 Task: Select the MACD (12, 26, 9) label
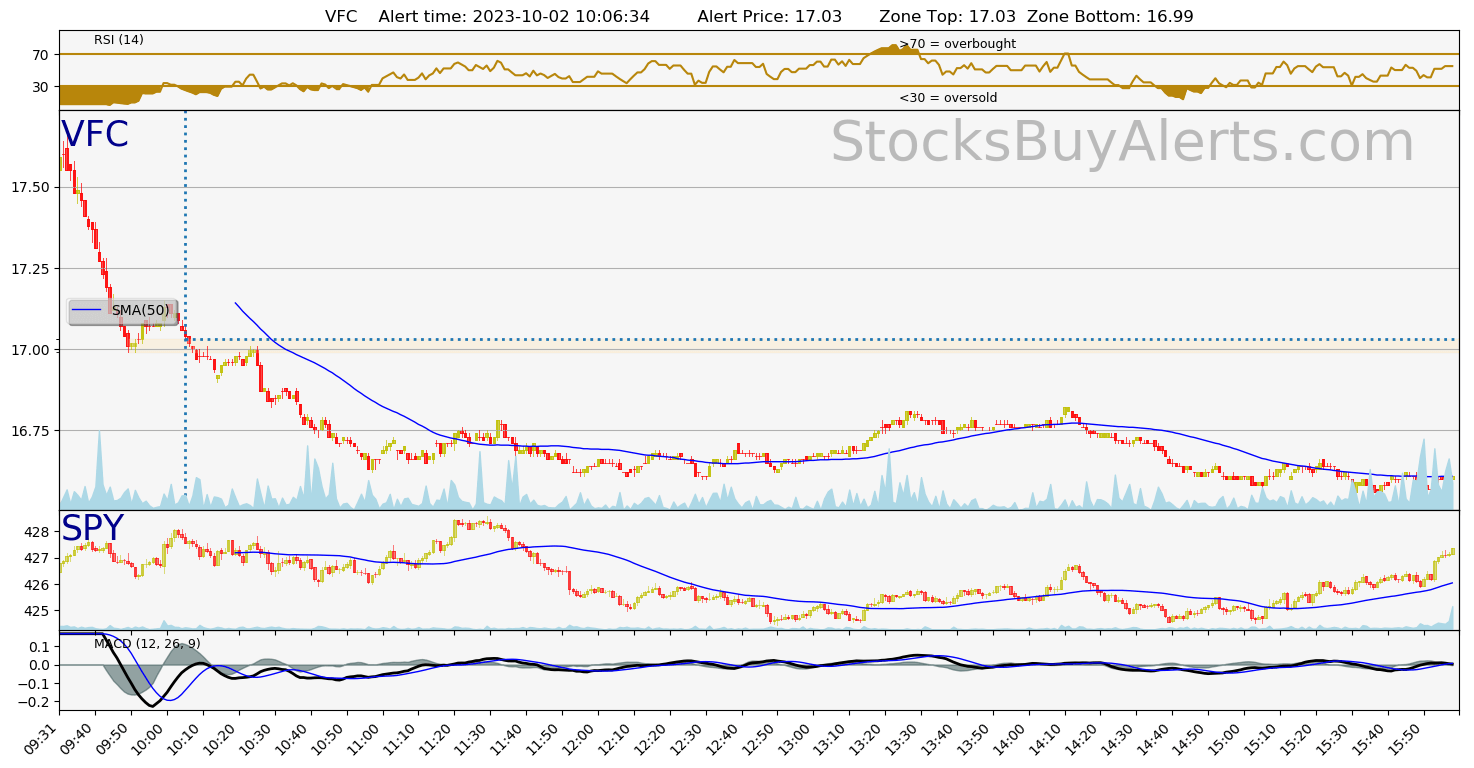pyautogui.click(x=147, y=643)
